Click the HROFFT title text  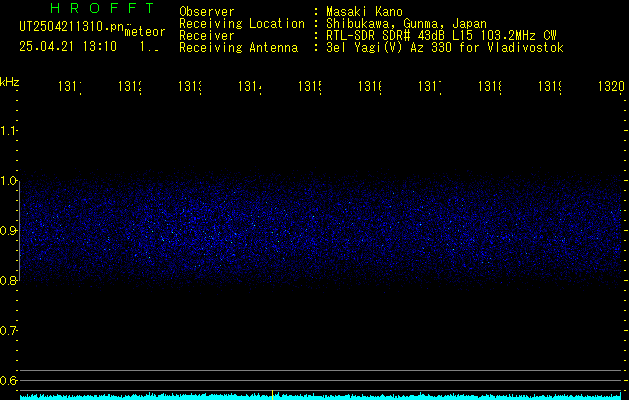(x=103, y=8)
